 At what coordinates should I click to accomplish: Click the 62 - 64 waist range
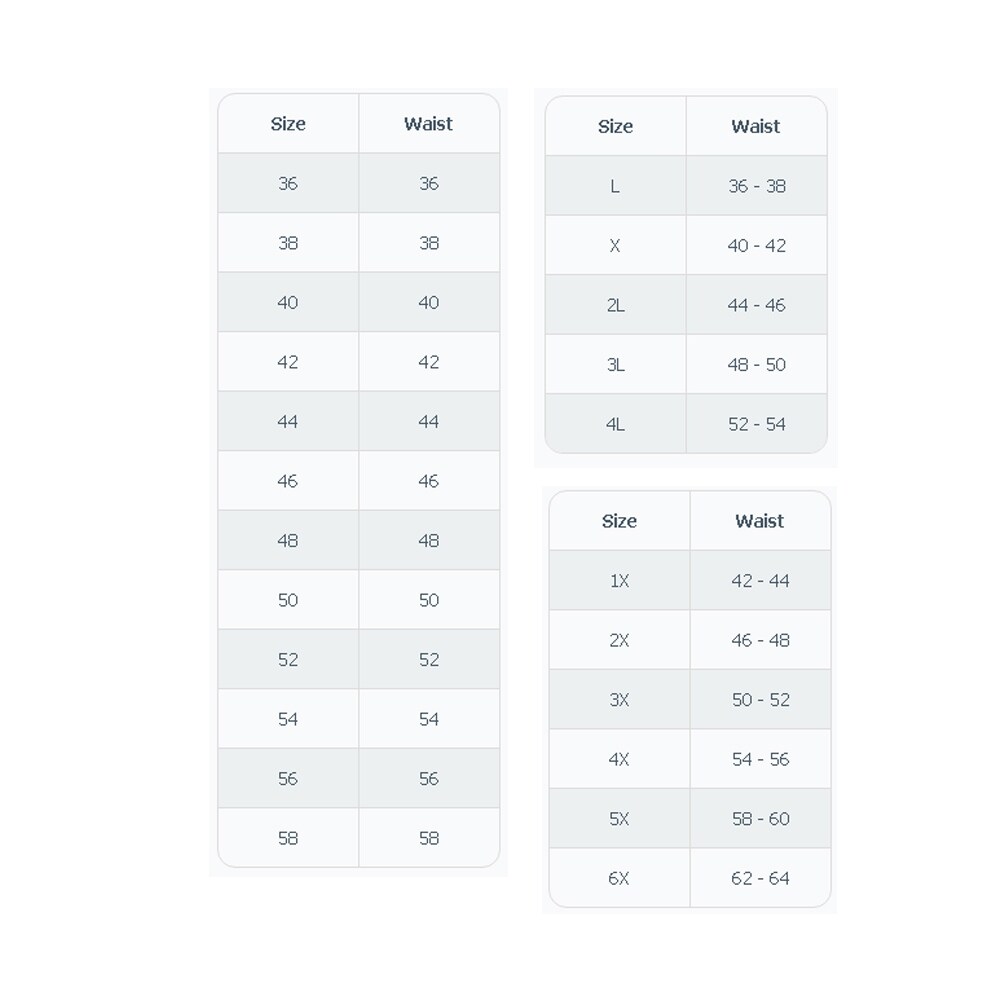pos(760,878)
